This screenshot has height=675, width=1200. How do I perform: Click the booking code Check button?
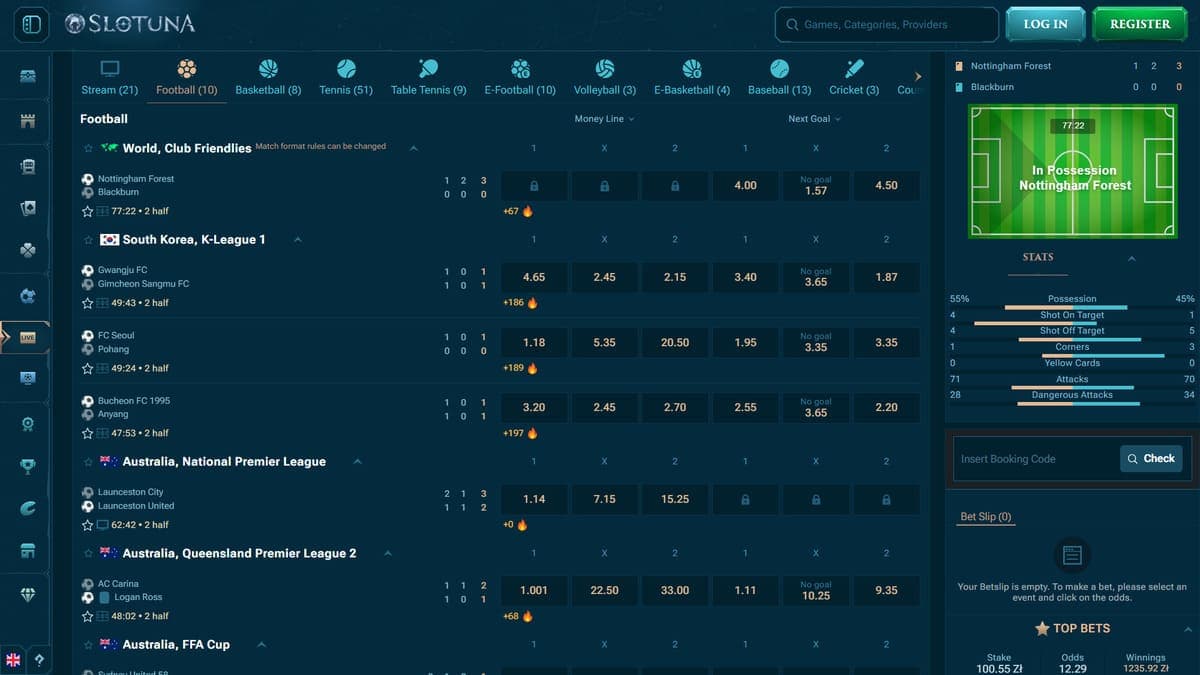[x=1151, y=459]
